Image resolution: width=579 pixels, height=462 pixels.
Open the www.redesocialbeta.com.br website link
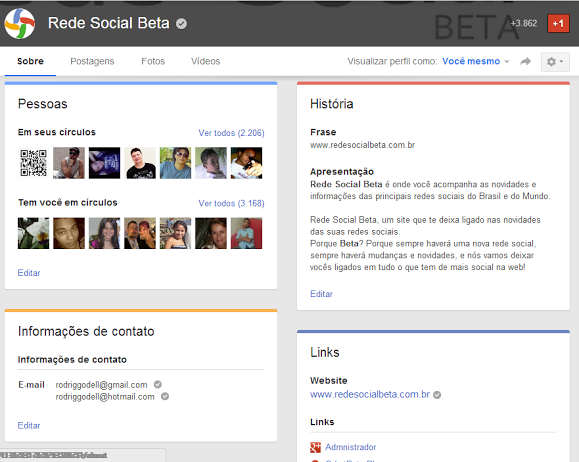[x=370, y=394]
